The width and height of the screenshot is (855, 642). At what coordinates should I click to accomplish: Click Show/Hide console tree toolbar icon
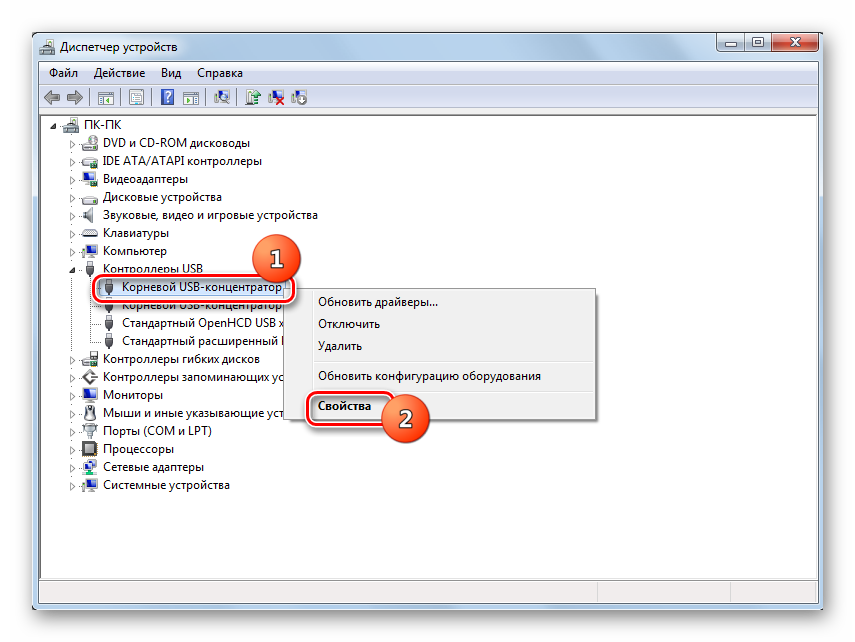click(105, 97)
